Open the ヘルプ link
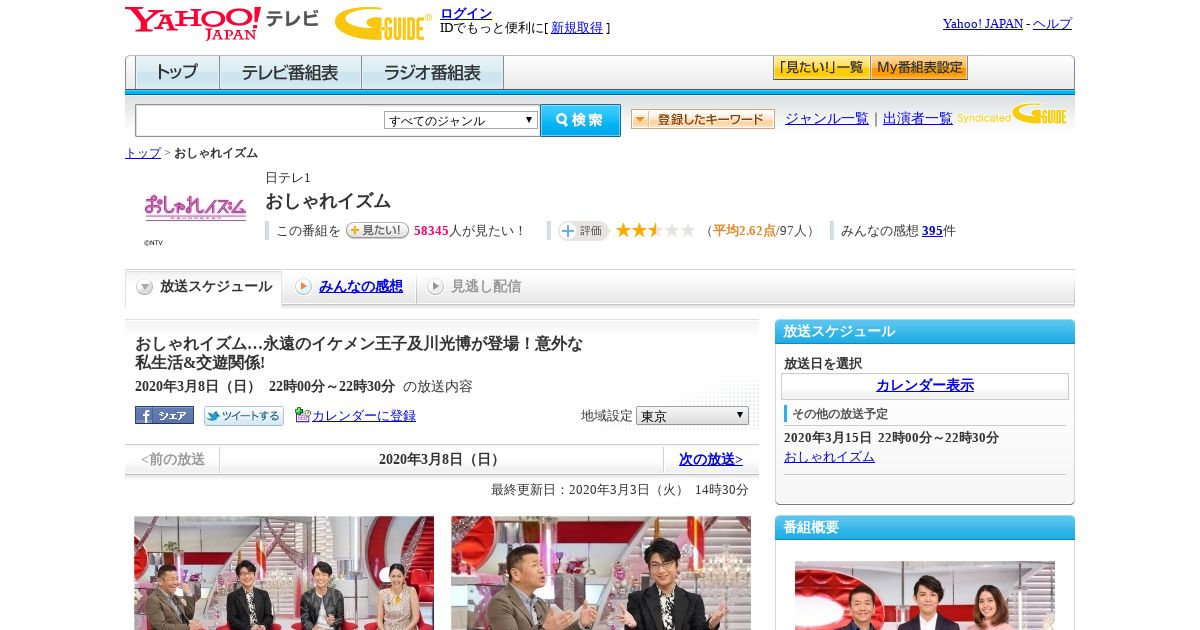 (x=1052, y=23)
